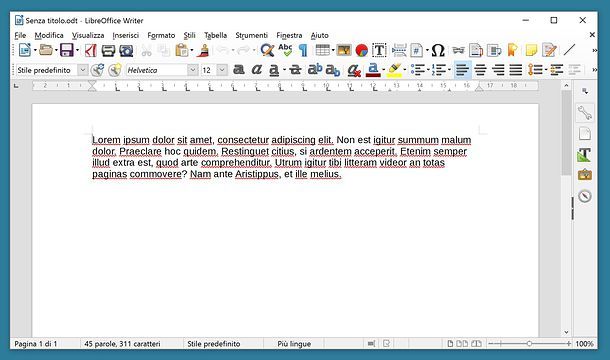
Task: Insert a page break
Action: (399, 50)
